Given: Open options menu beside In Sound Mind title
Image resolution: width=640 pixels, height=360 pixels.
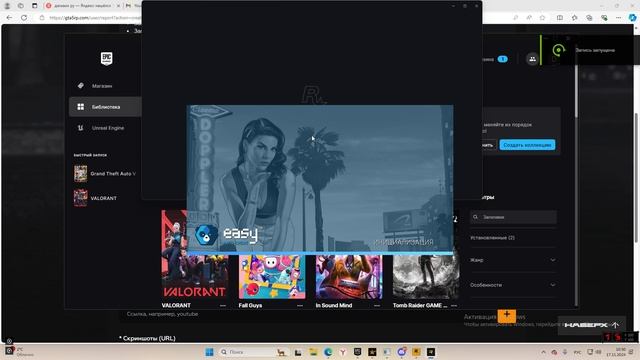Looking at the screenshot, I should click(377, 306).
